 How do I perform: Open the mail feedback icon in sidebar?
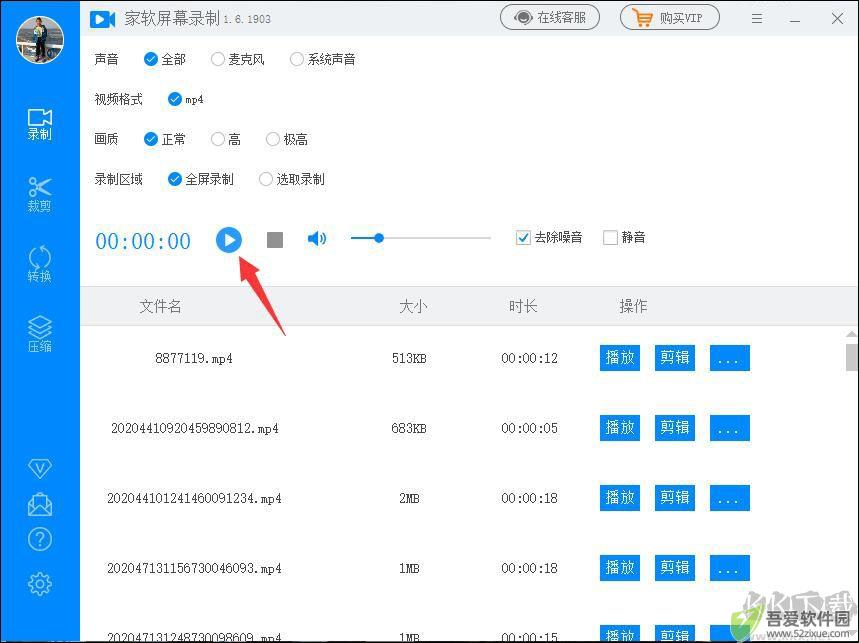pos(39,504)
